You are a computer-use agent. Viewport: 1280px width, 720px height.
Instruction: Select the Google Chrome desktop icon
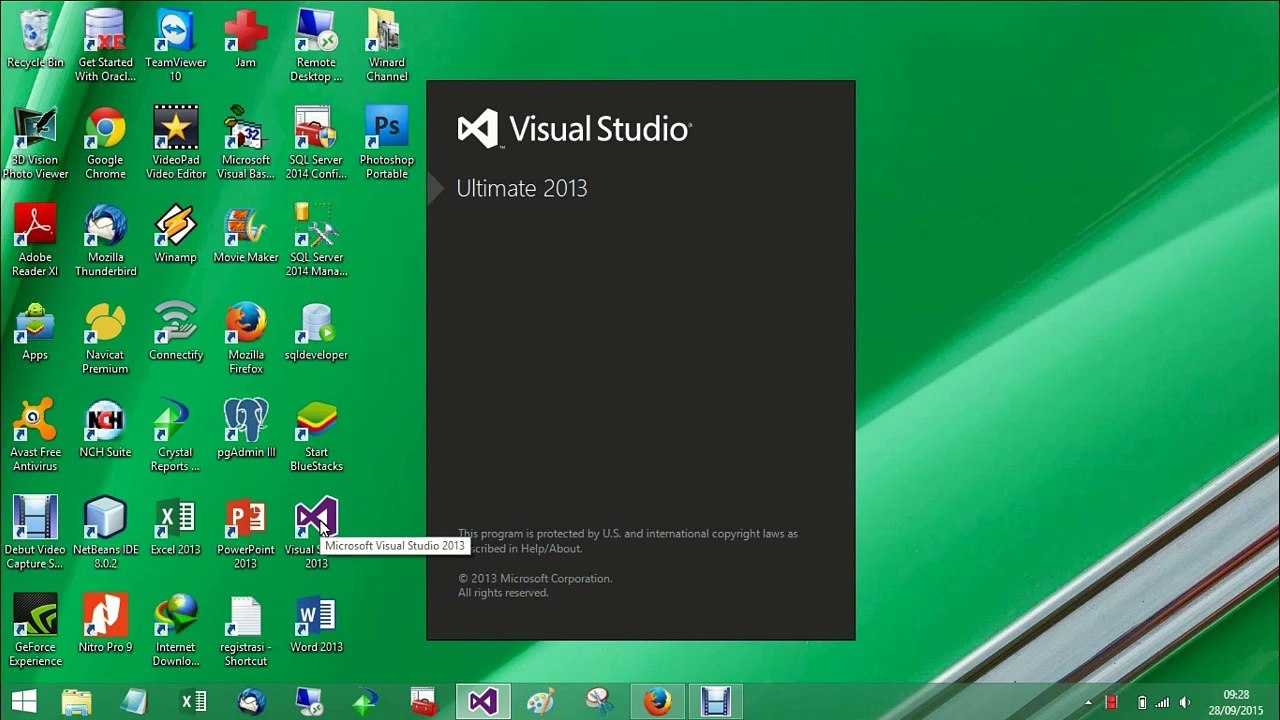click(x=105, y=143)
